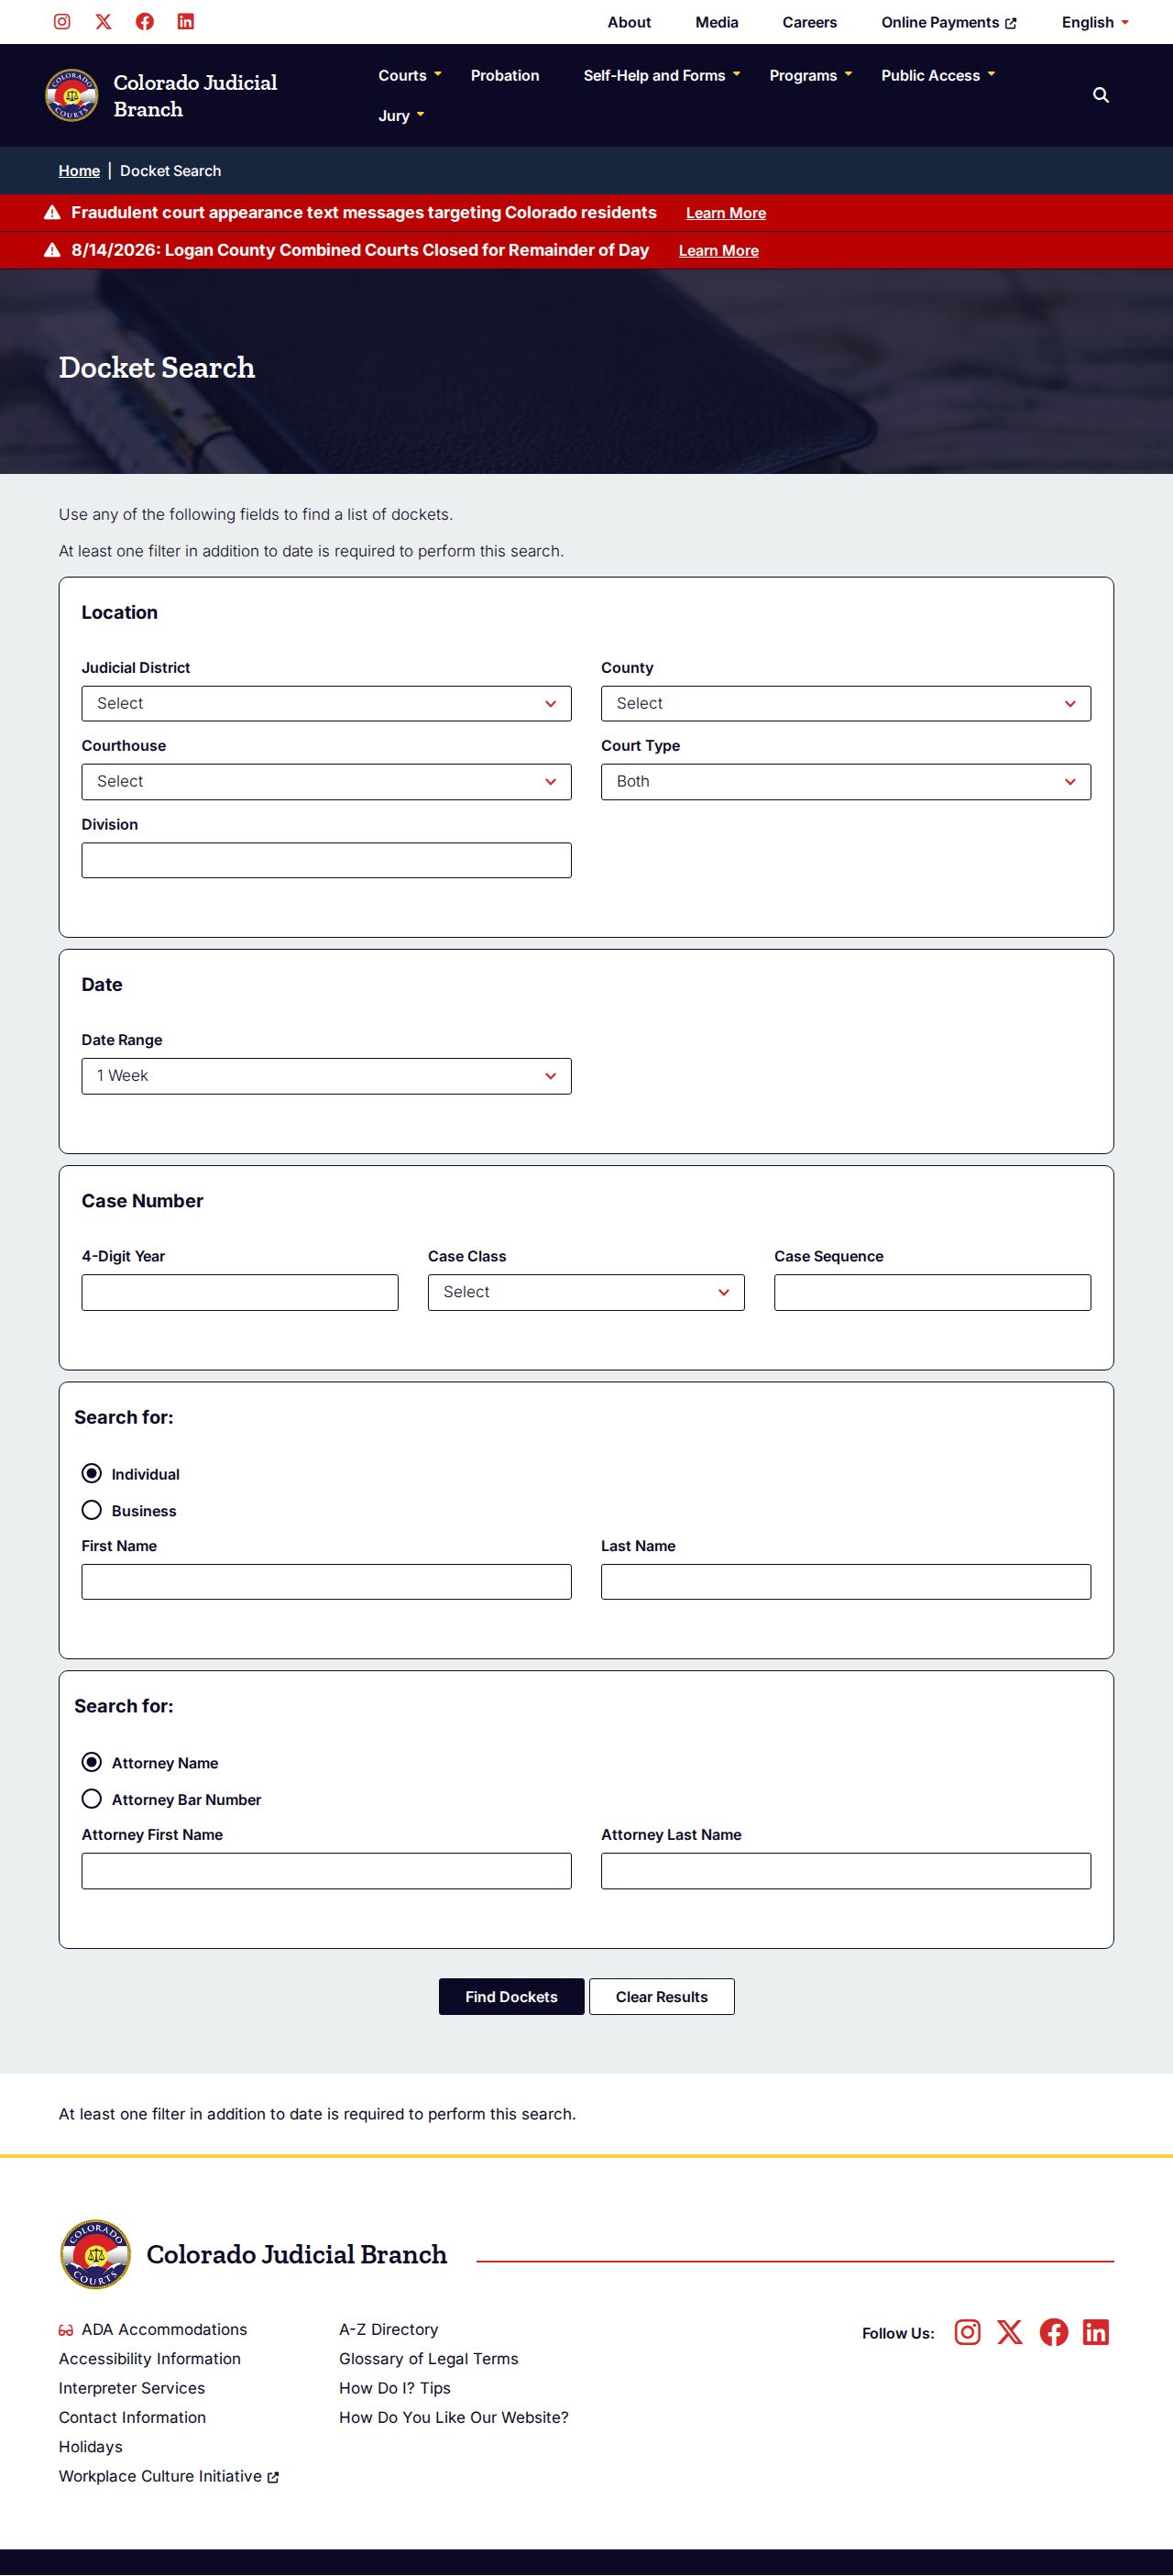
Task: Click the Attorney Last Name field
Action: (846, 1872)
